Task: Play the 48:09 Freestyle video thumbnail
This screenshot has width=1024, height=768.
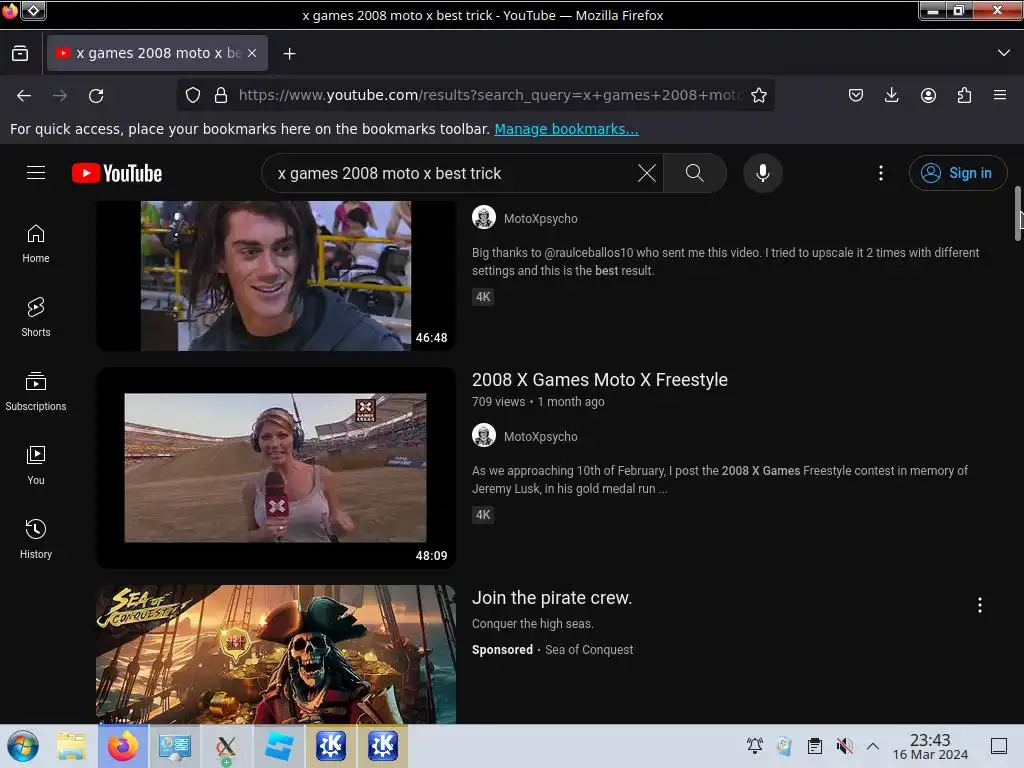Action: coord(276,467)
